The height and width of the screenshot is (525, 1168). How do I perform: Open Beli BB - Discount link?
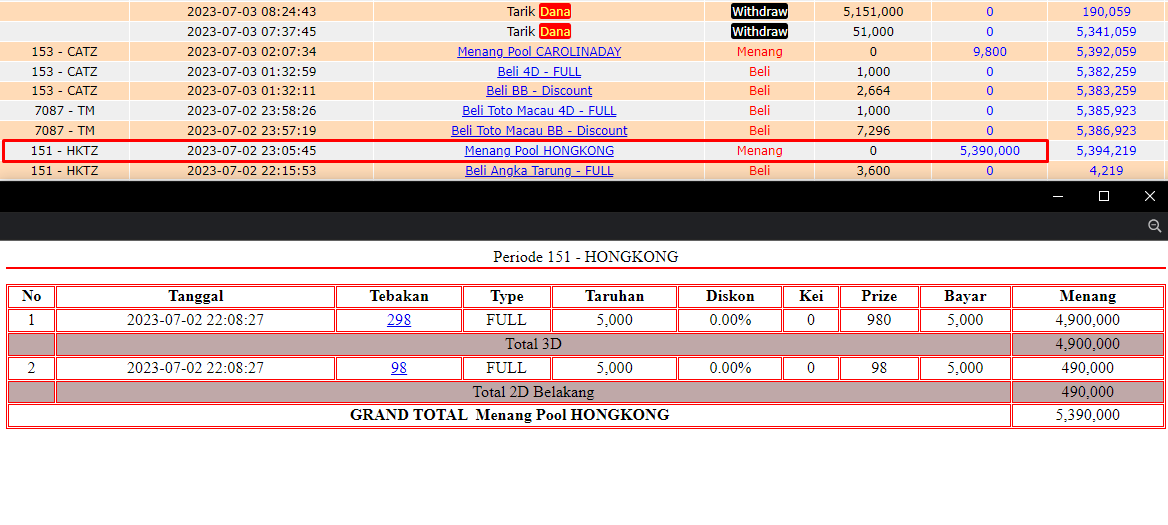tap(539, 91)
